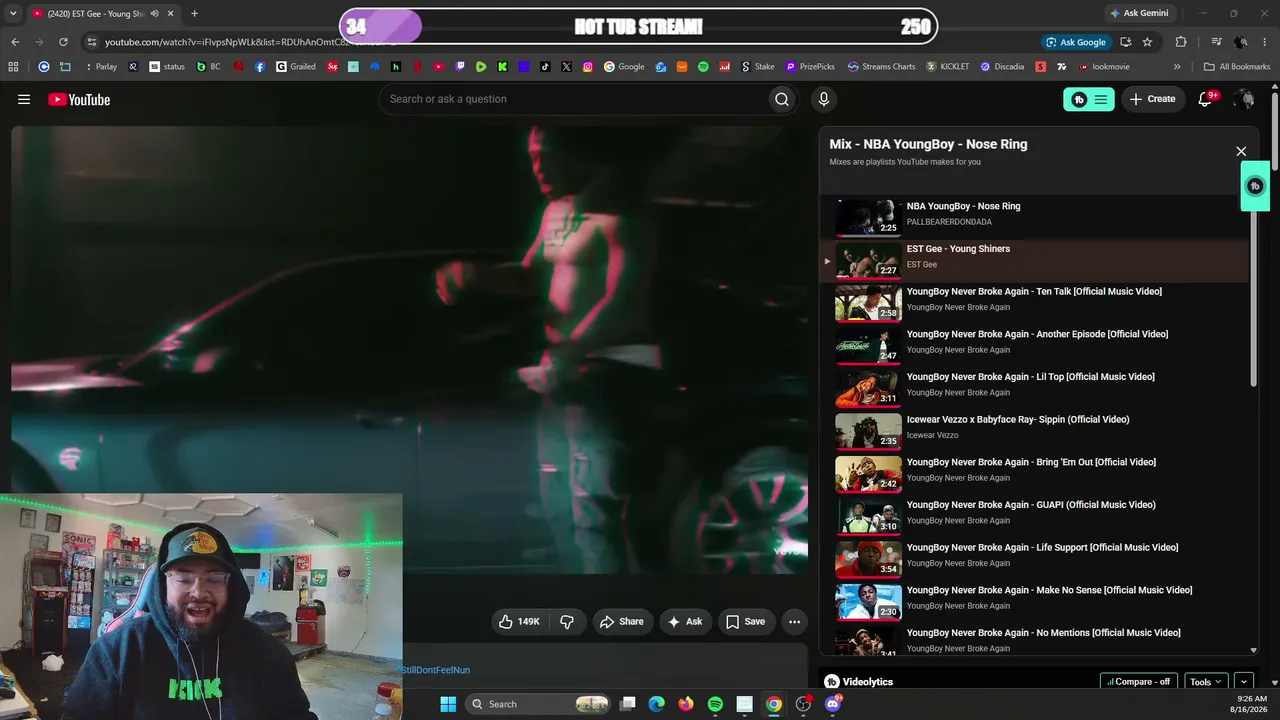Open the Streams Charts bookmark
The width and height of the screenshot is (1280, 720).
pos(881,67)
